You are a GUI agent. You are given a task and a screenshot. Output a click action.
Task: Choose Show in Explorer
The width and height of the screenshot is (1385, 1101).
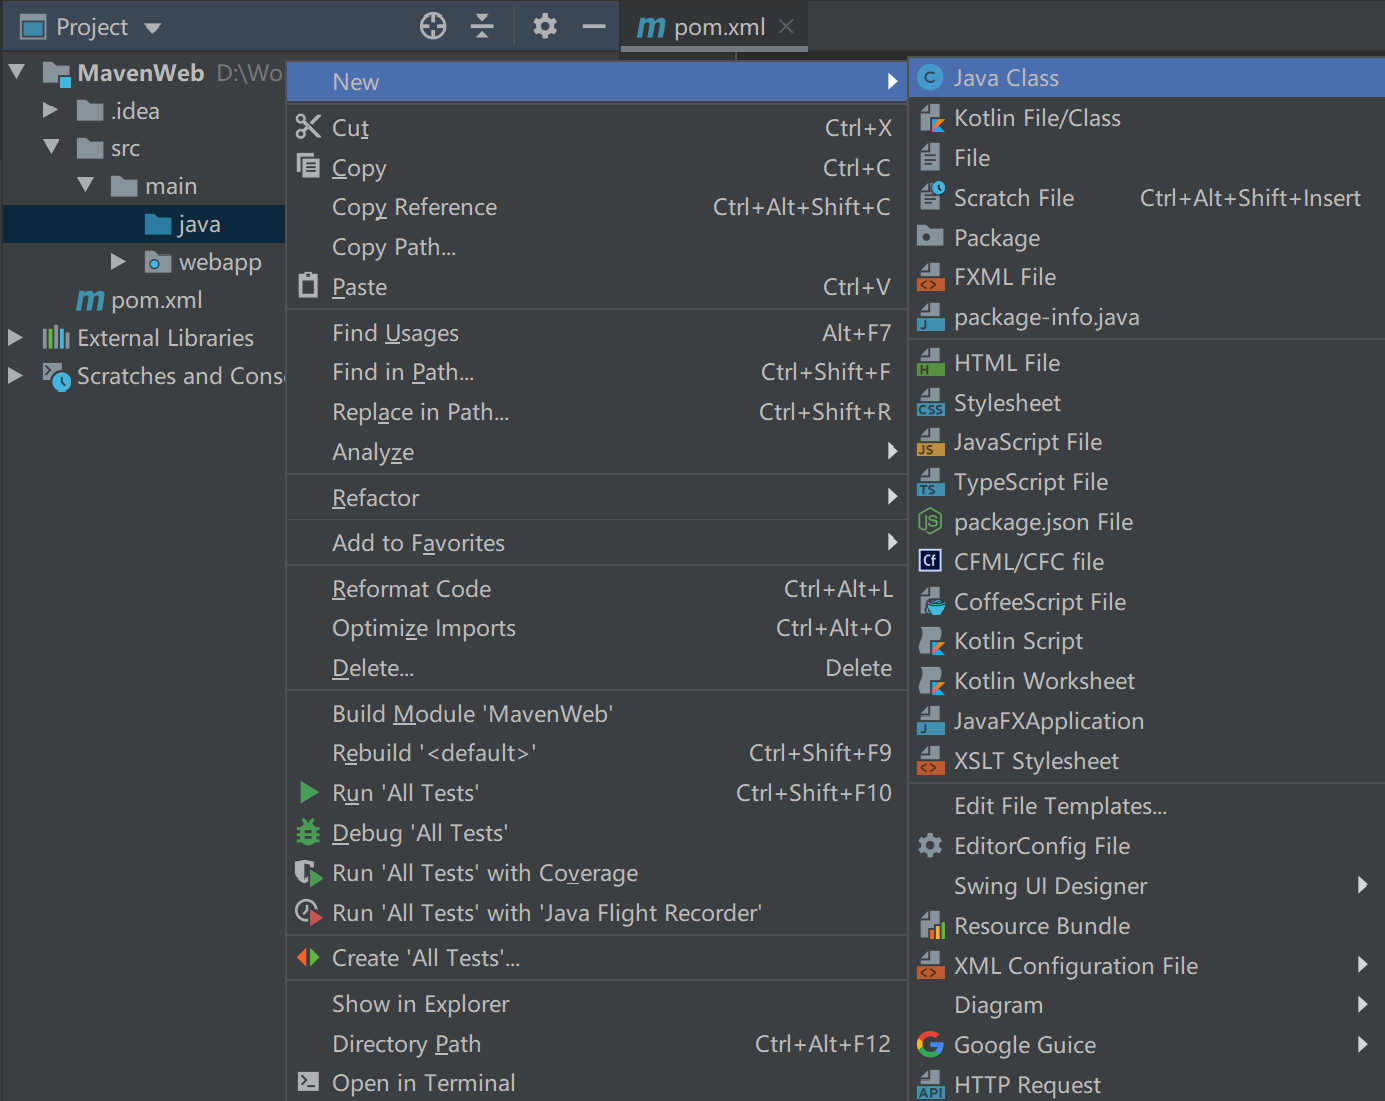(x=597, y=1003)
